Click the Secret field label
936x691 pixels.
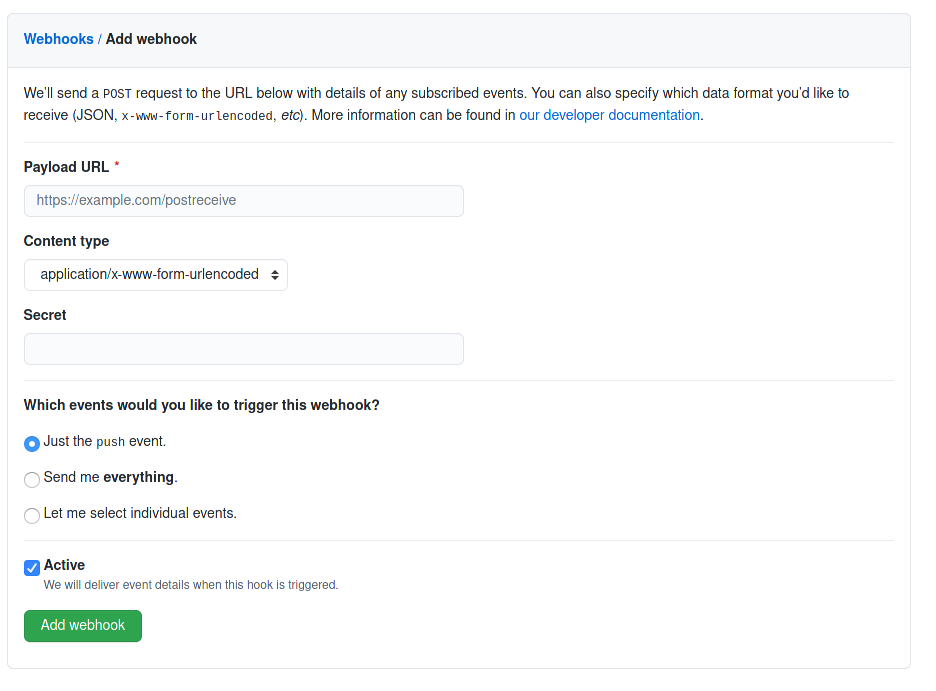pyautogui.click(x=45, y=315)
